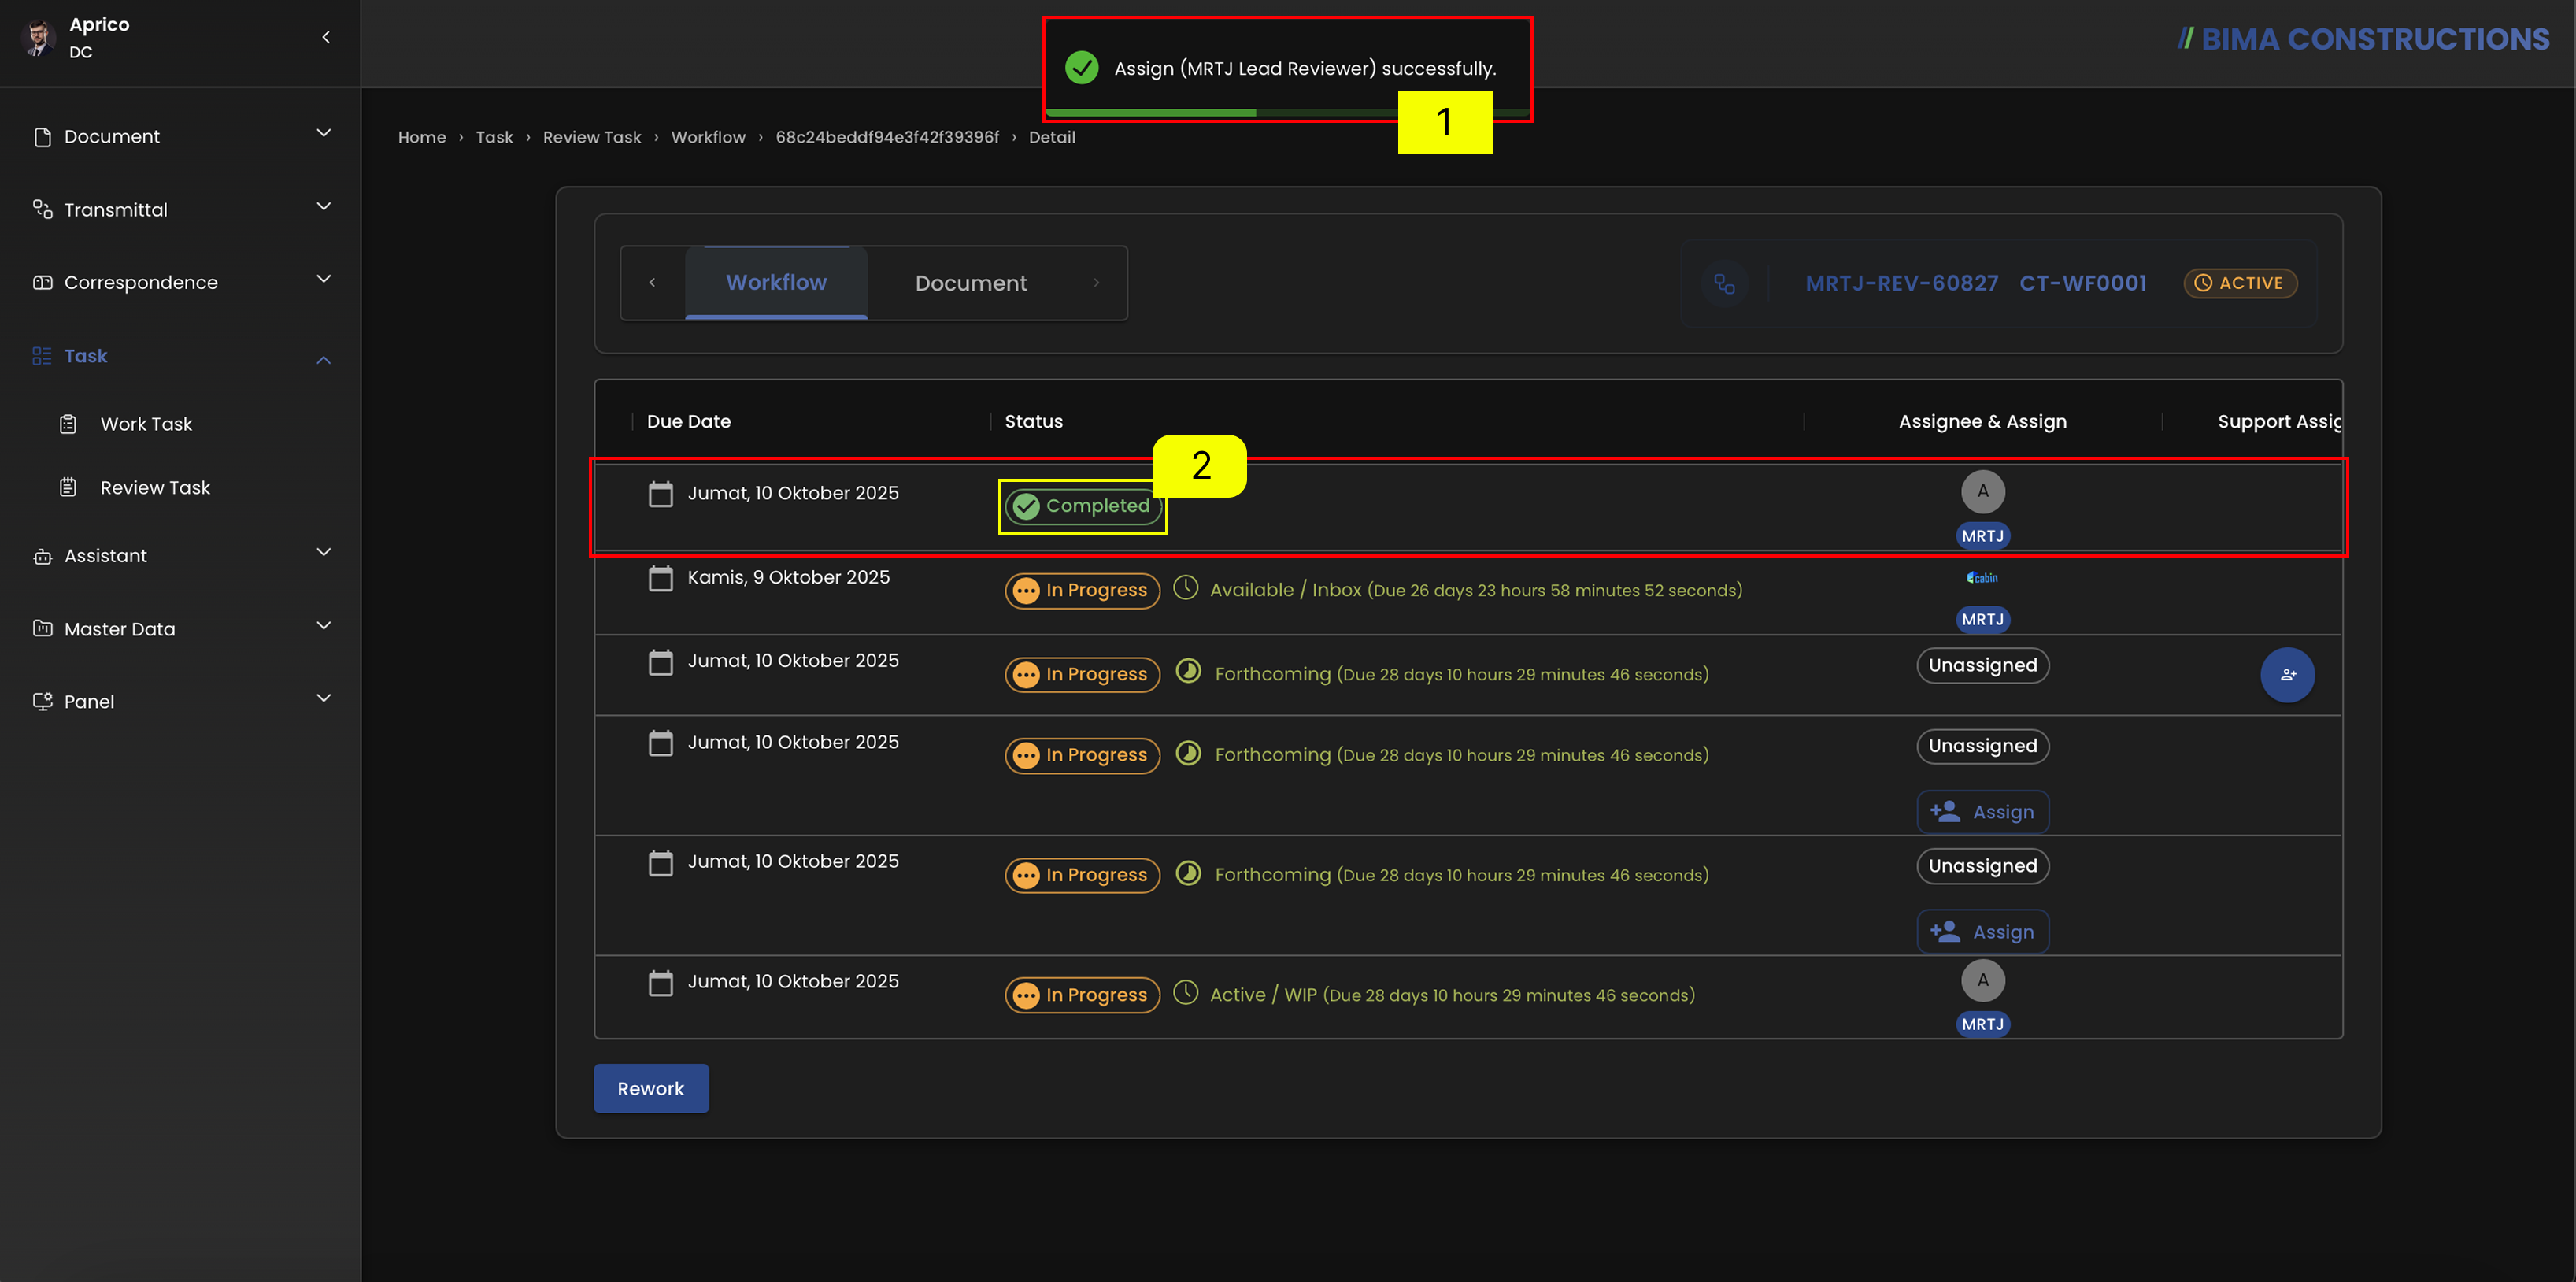Click the Rework button
Screen dimensions: 2576x1282
click(x=651, y=1088)
